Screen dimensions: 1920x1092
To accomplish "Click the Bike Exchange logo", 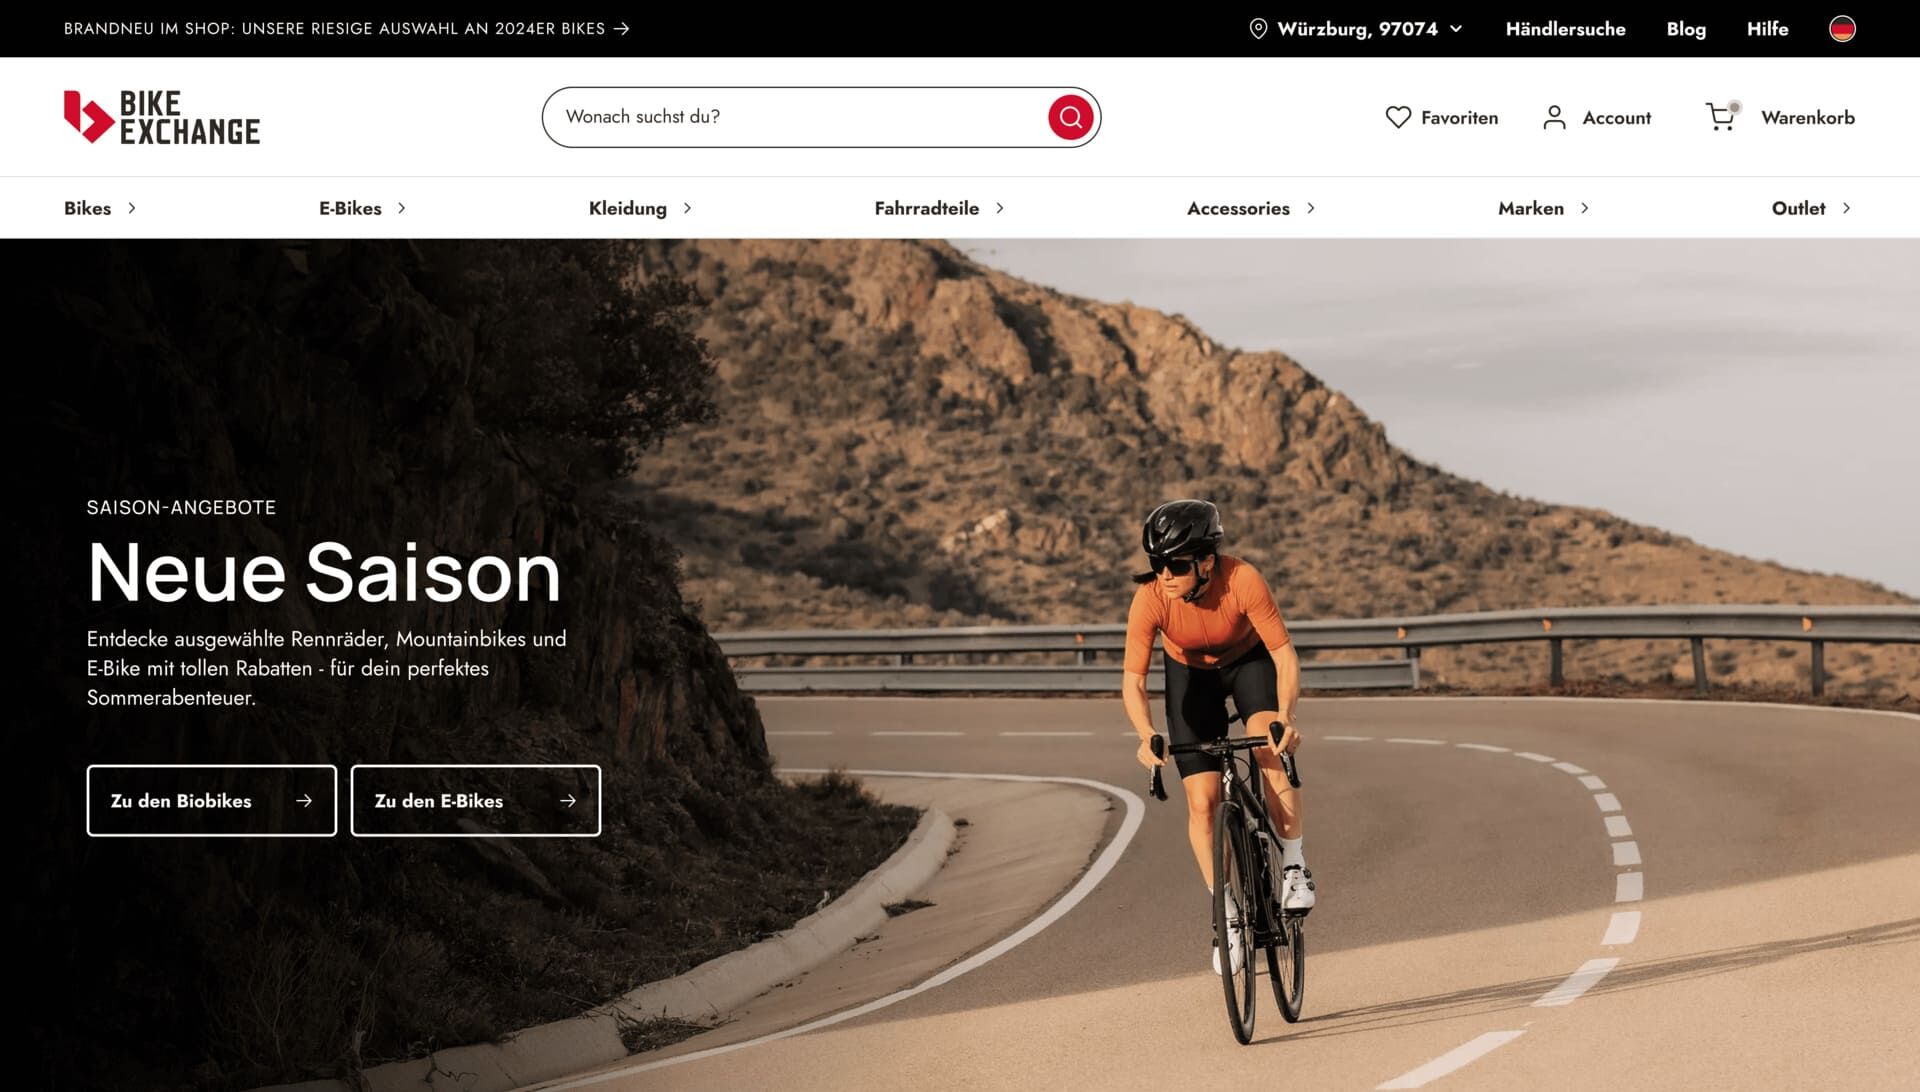I will (162, 117).
